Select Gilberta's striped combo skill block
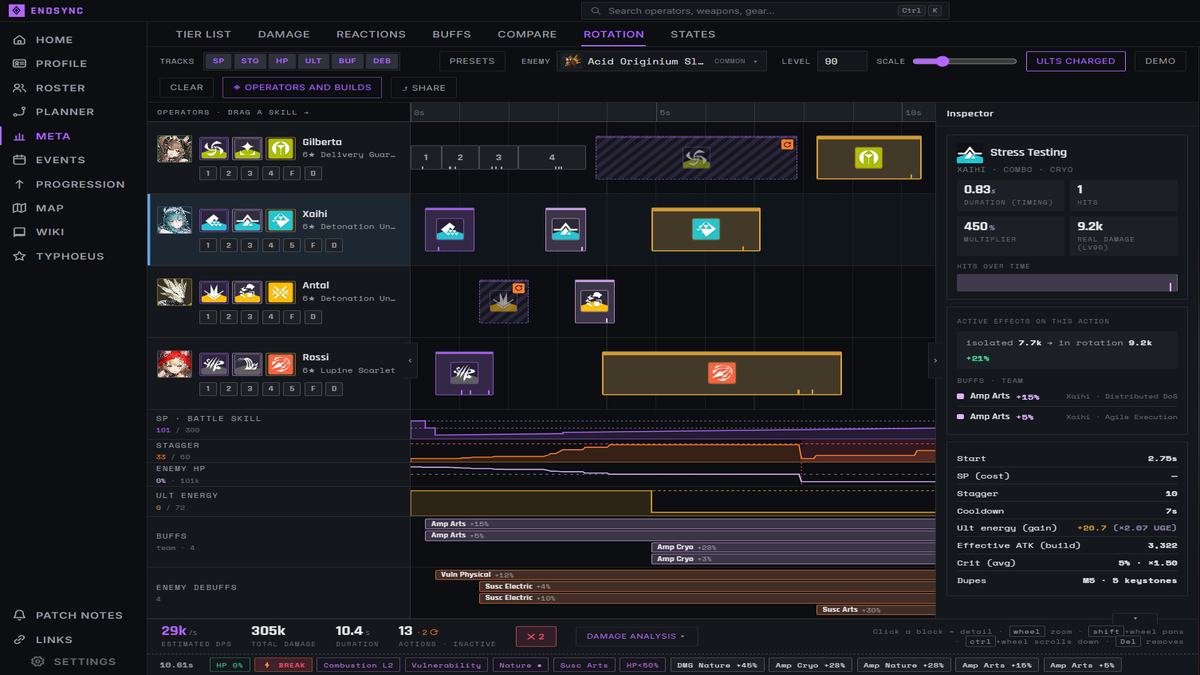Screen dimensions: 1200x675 pos(696,158)
